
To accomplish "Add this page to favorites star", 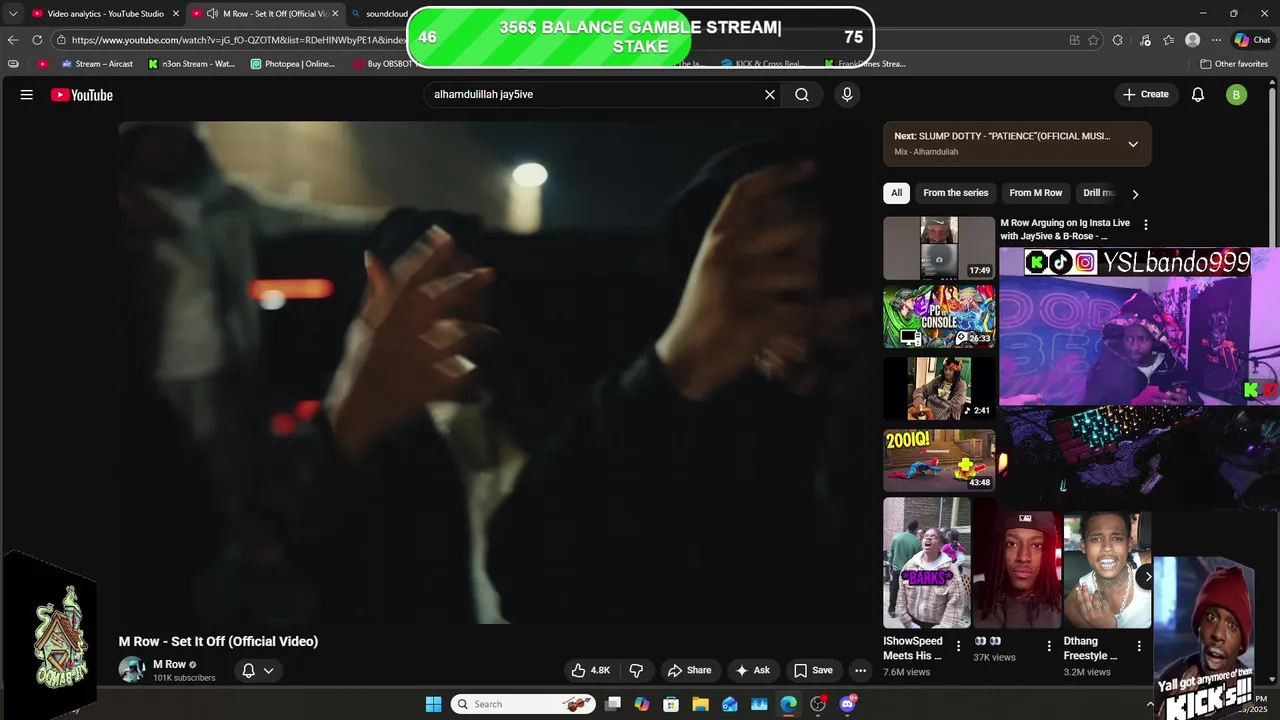I will pyautogui.click(x=1094, y=40).
